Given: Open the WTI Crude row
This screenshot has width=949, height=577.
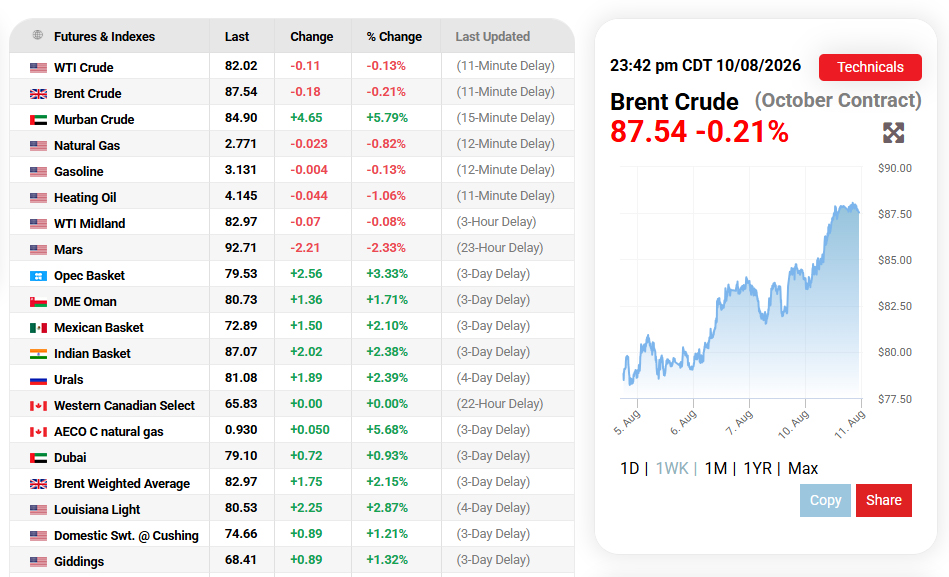Looking at the screenshot, I should tap(292, 66).
